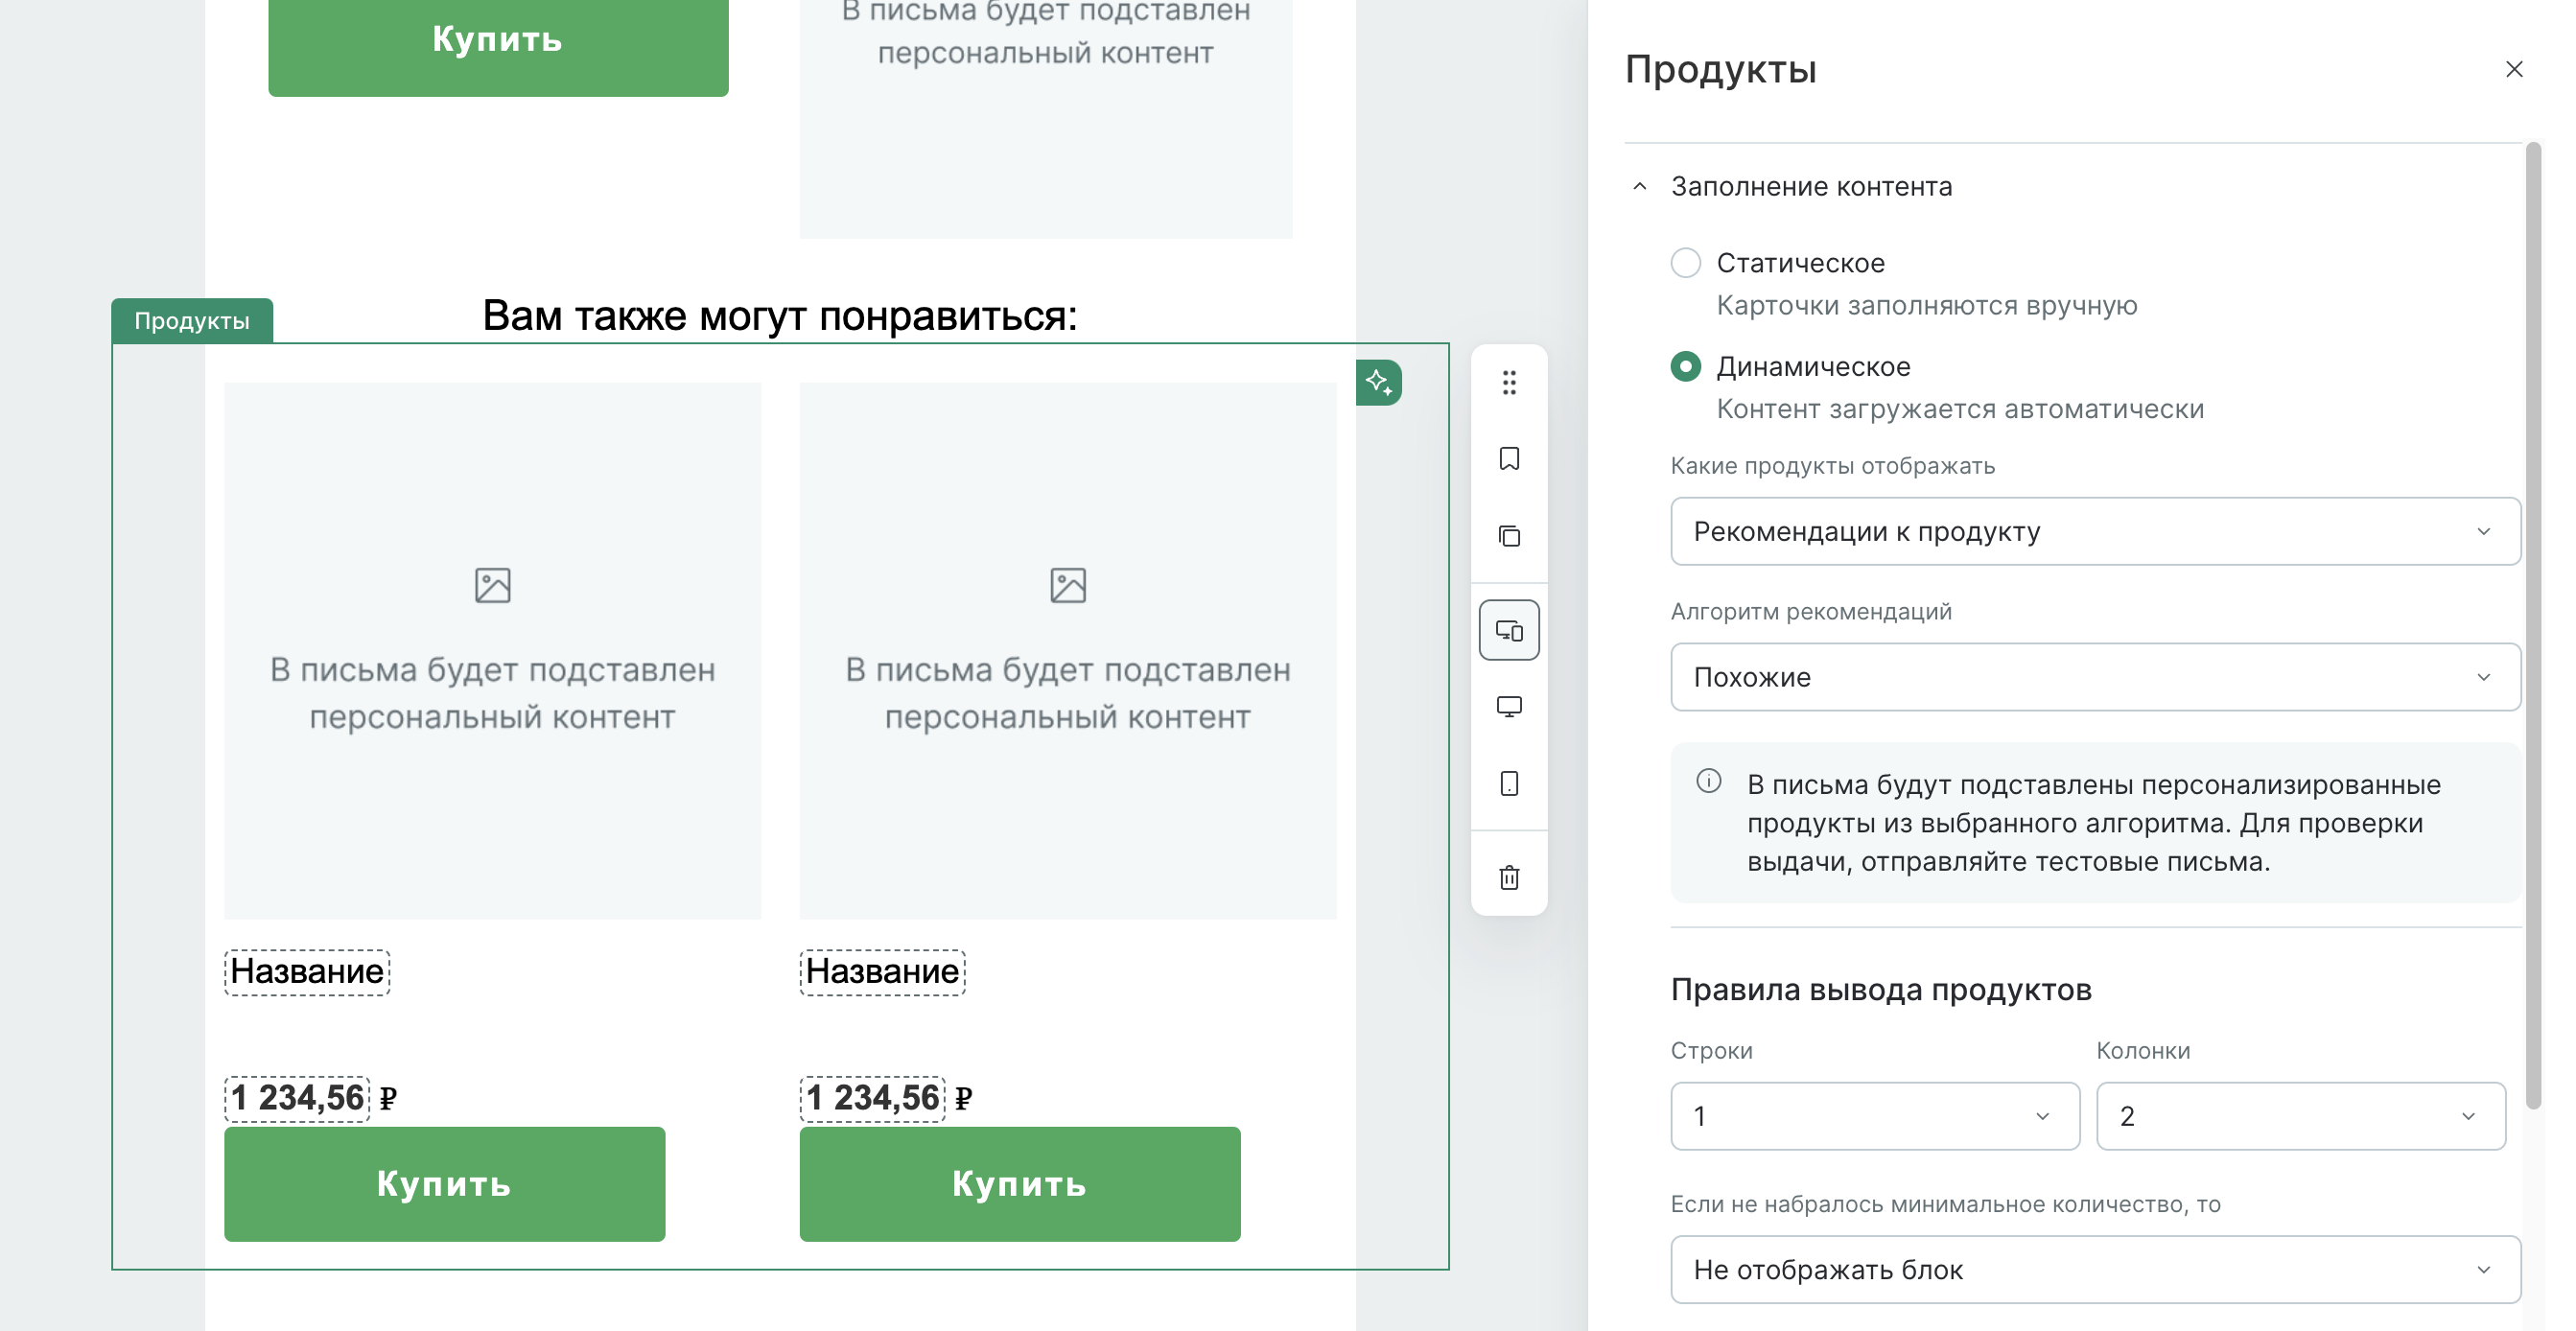Click the settings panel vertical scrollbar
Screen dimensions: 2576x1331
click(2533, 625)
